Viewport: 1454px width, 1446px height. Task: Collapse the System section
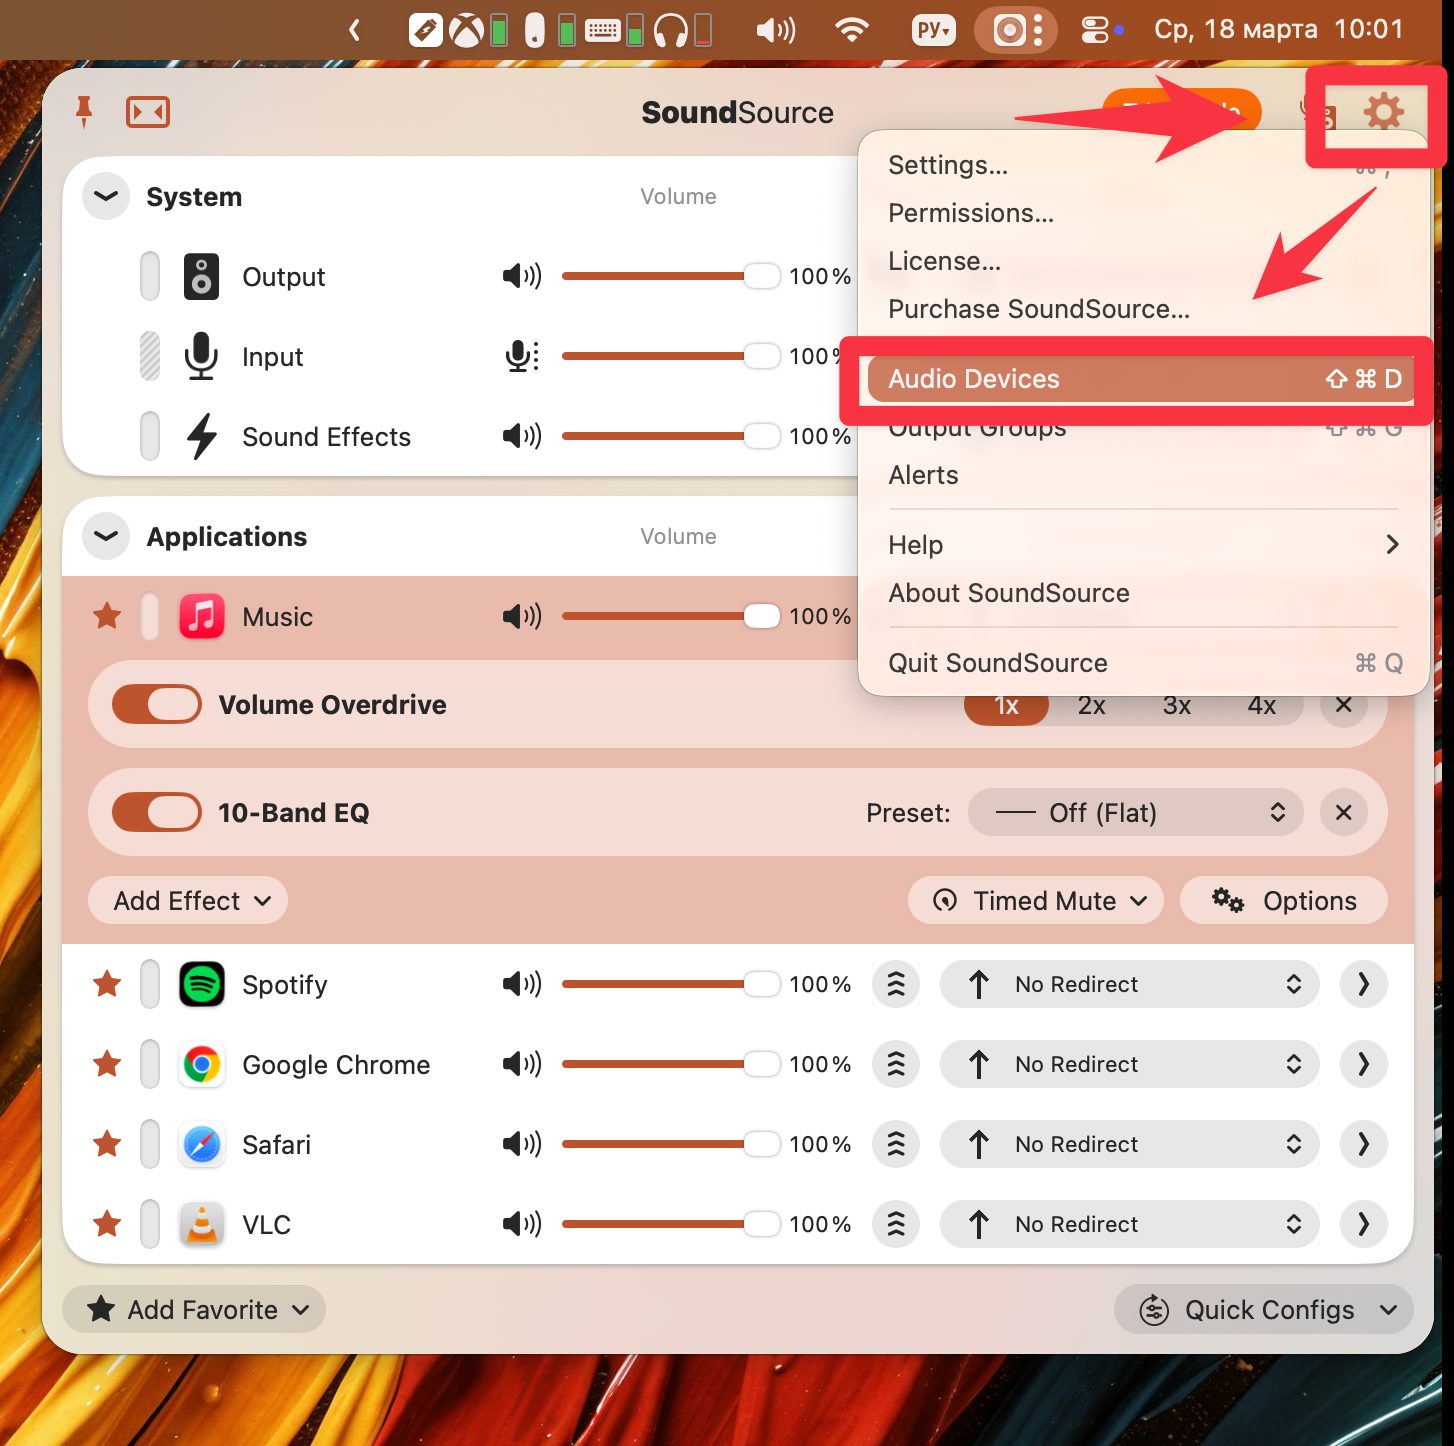[x=106, y=196]
